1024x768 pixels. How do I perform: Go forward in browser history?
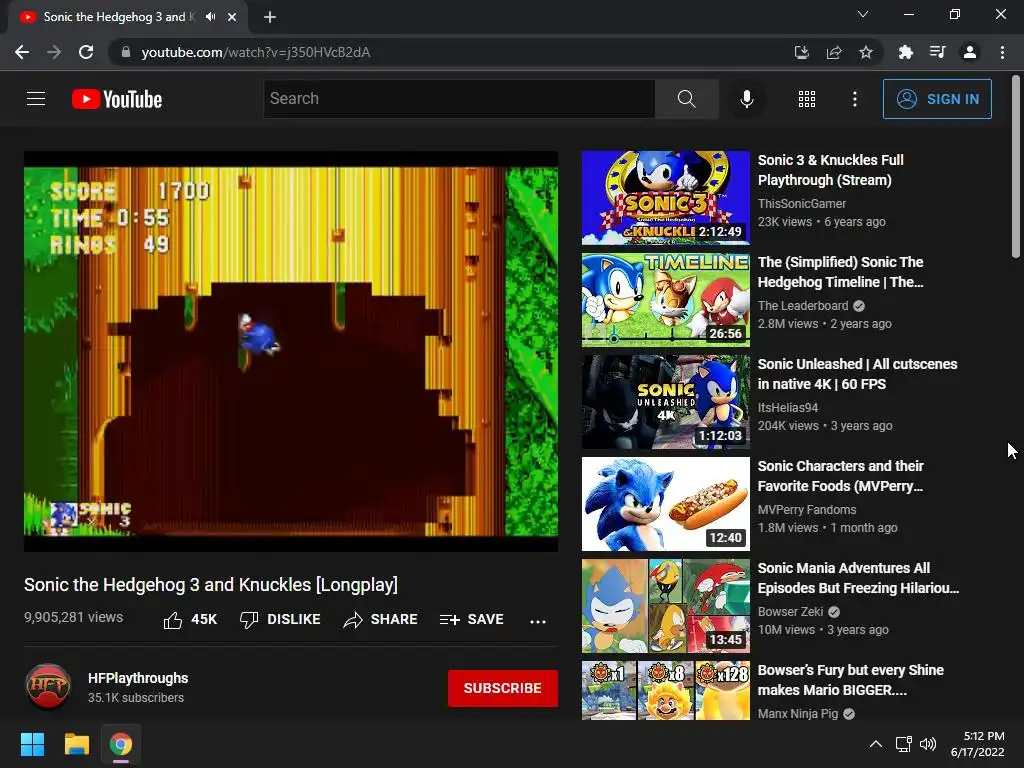54,52
